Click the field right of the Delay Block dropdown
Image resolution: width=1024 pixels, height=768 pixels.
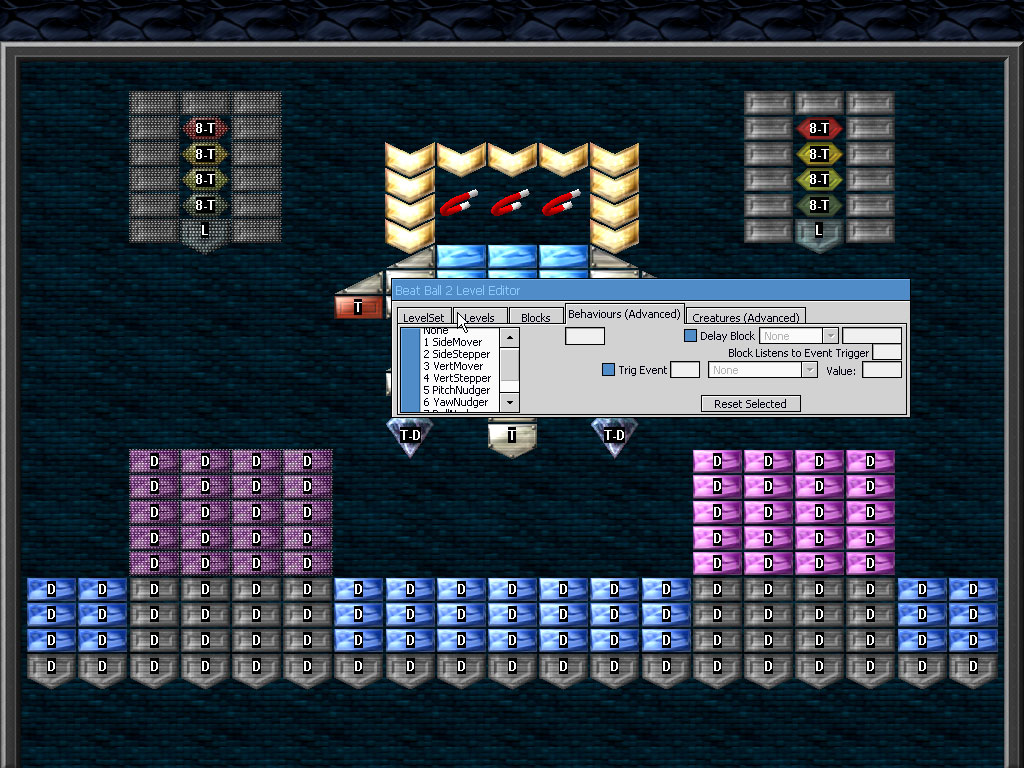coord(872,336)
